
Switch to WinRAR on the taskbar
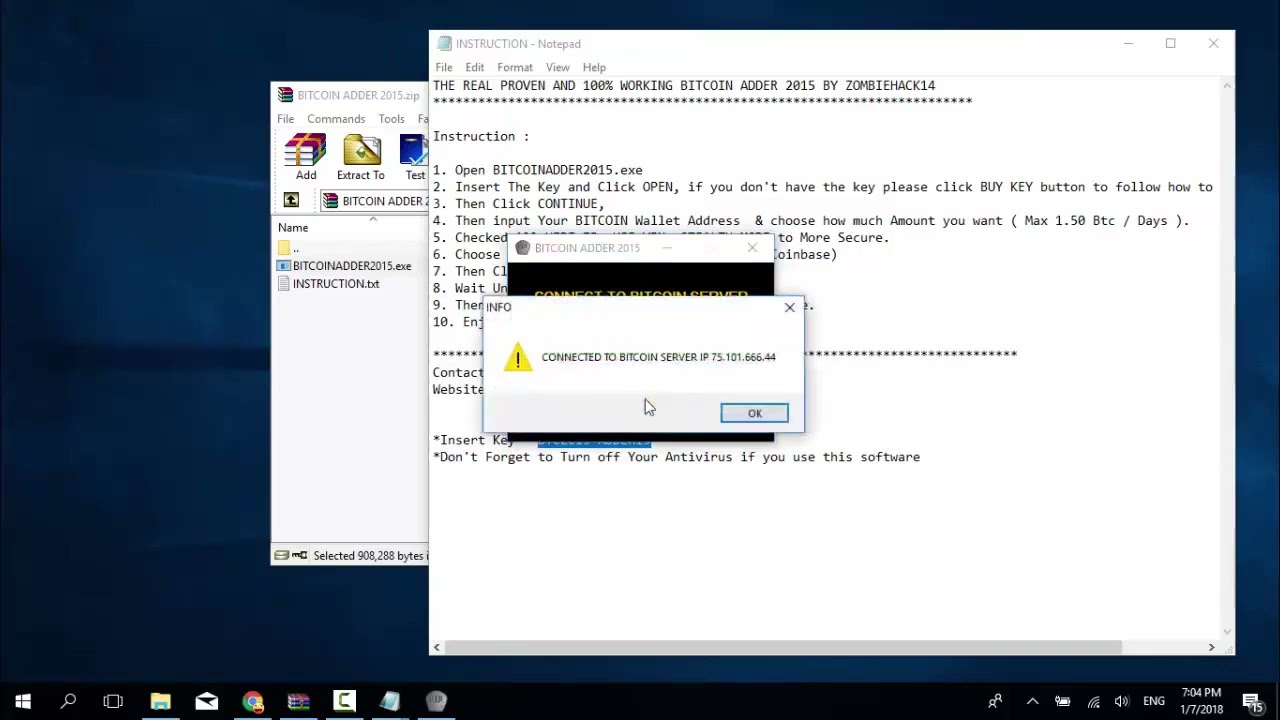pyautogui.click(x=298, y=702)
